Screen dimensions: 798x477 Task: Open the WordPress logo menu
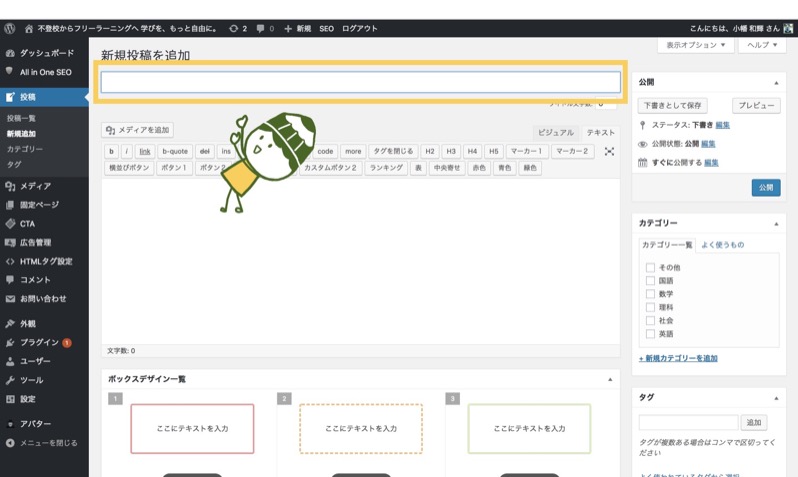[10, 29]
